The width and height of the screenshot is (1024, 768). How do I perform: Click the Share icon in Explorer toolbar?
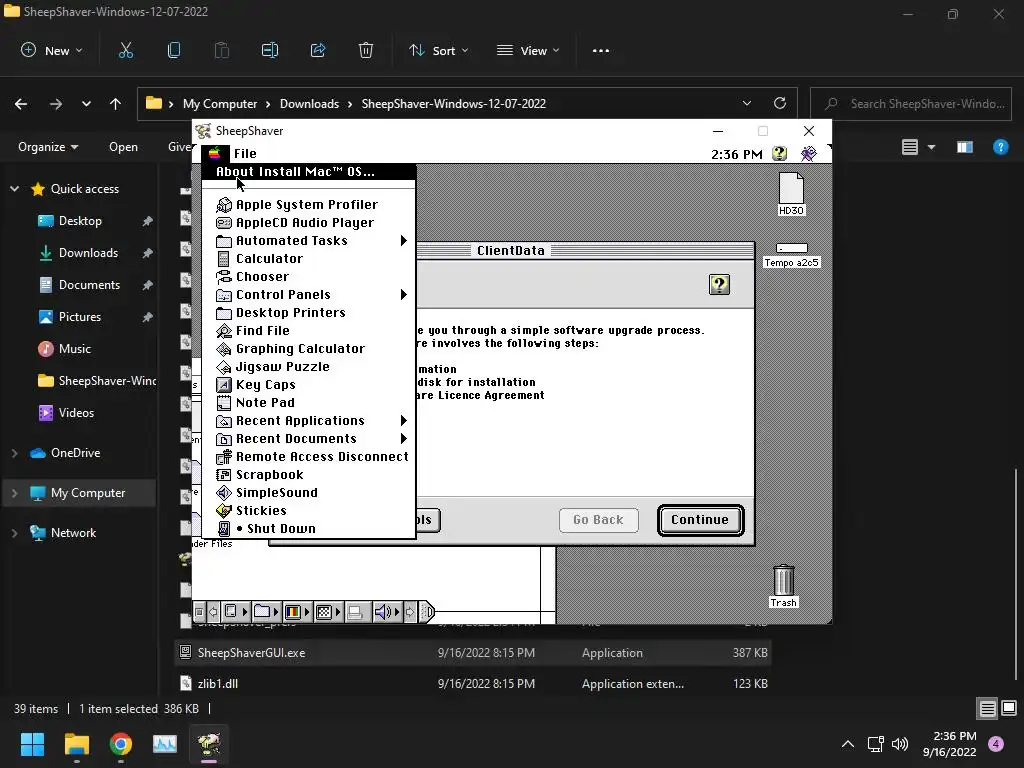click(318, 50)
